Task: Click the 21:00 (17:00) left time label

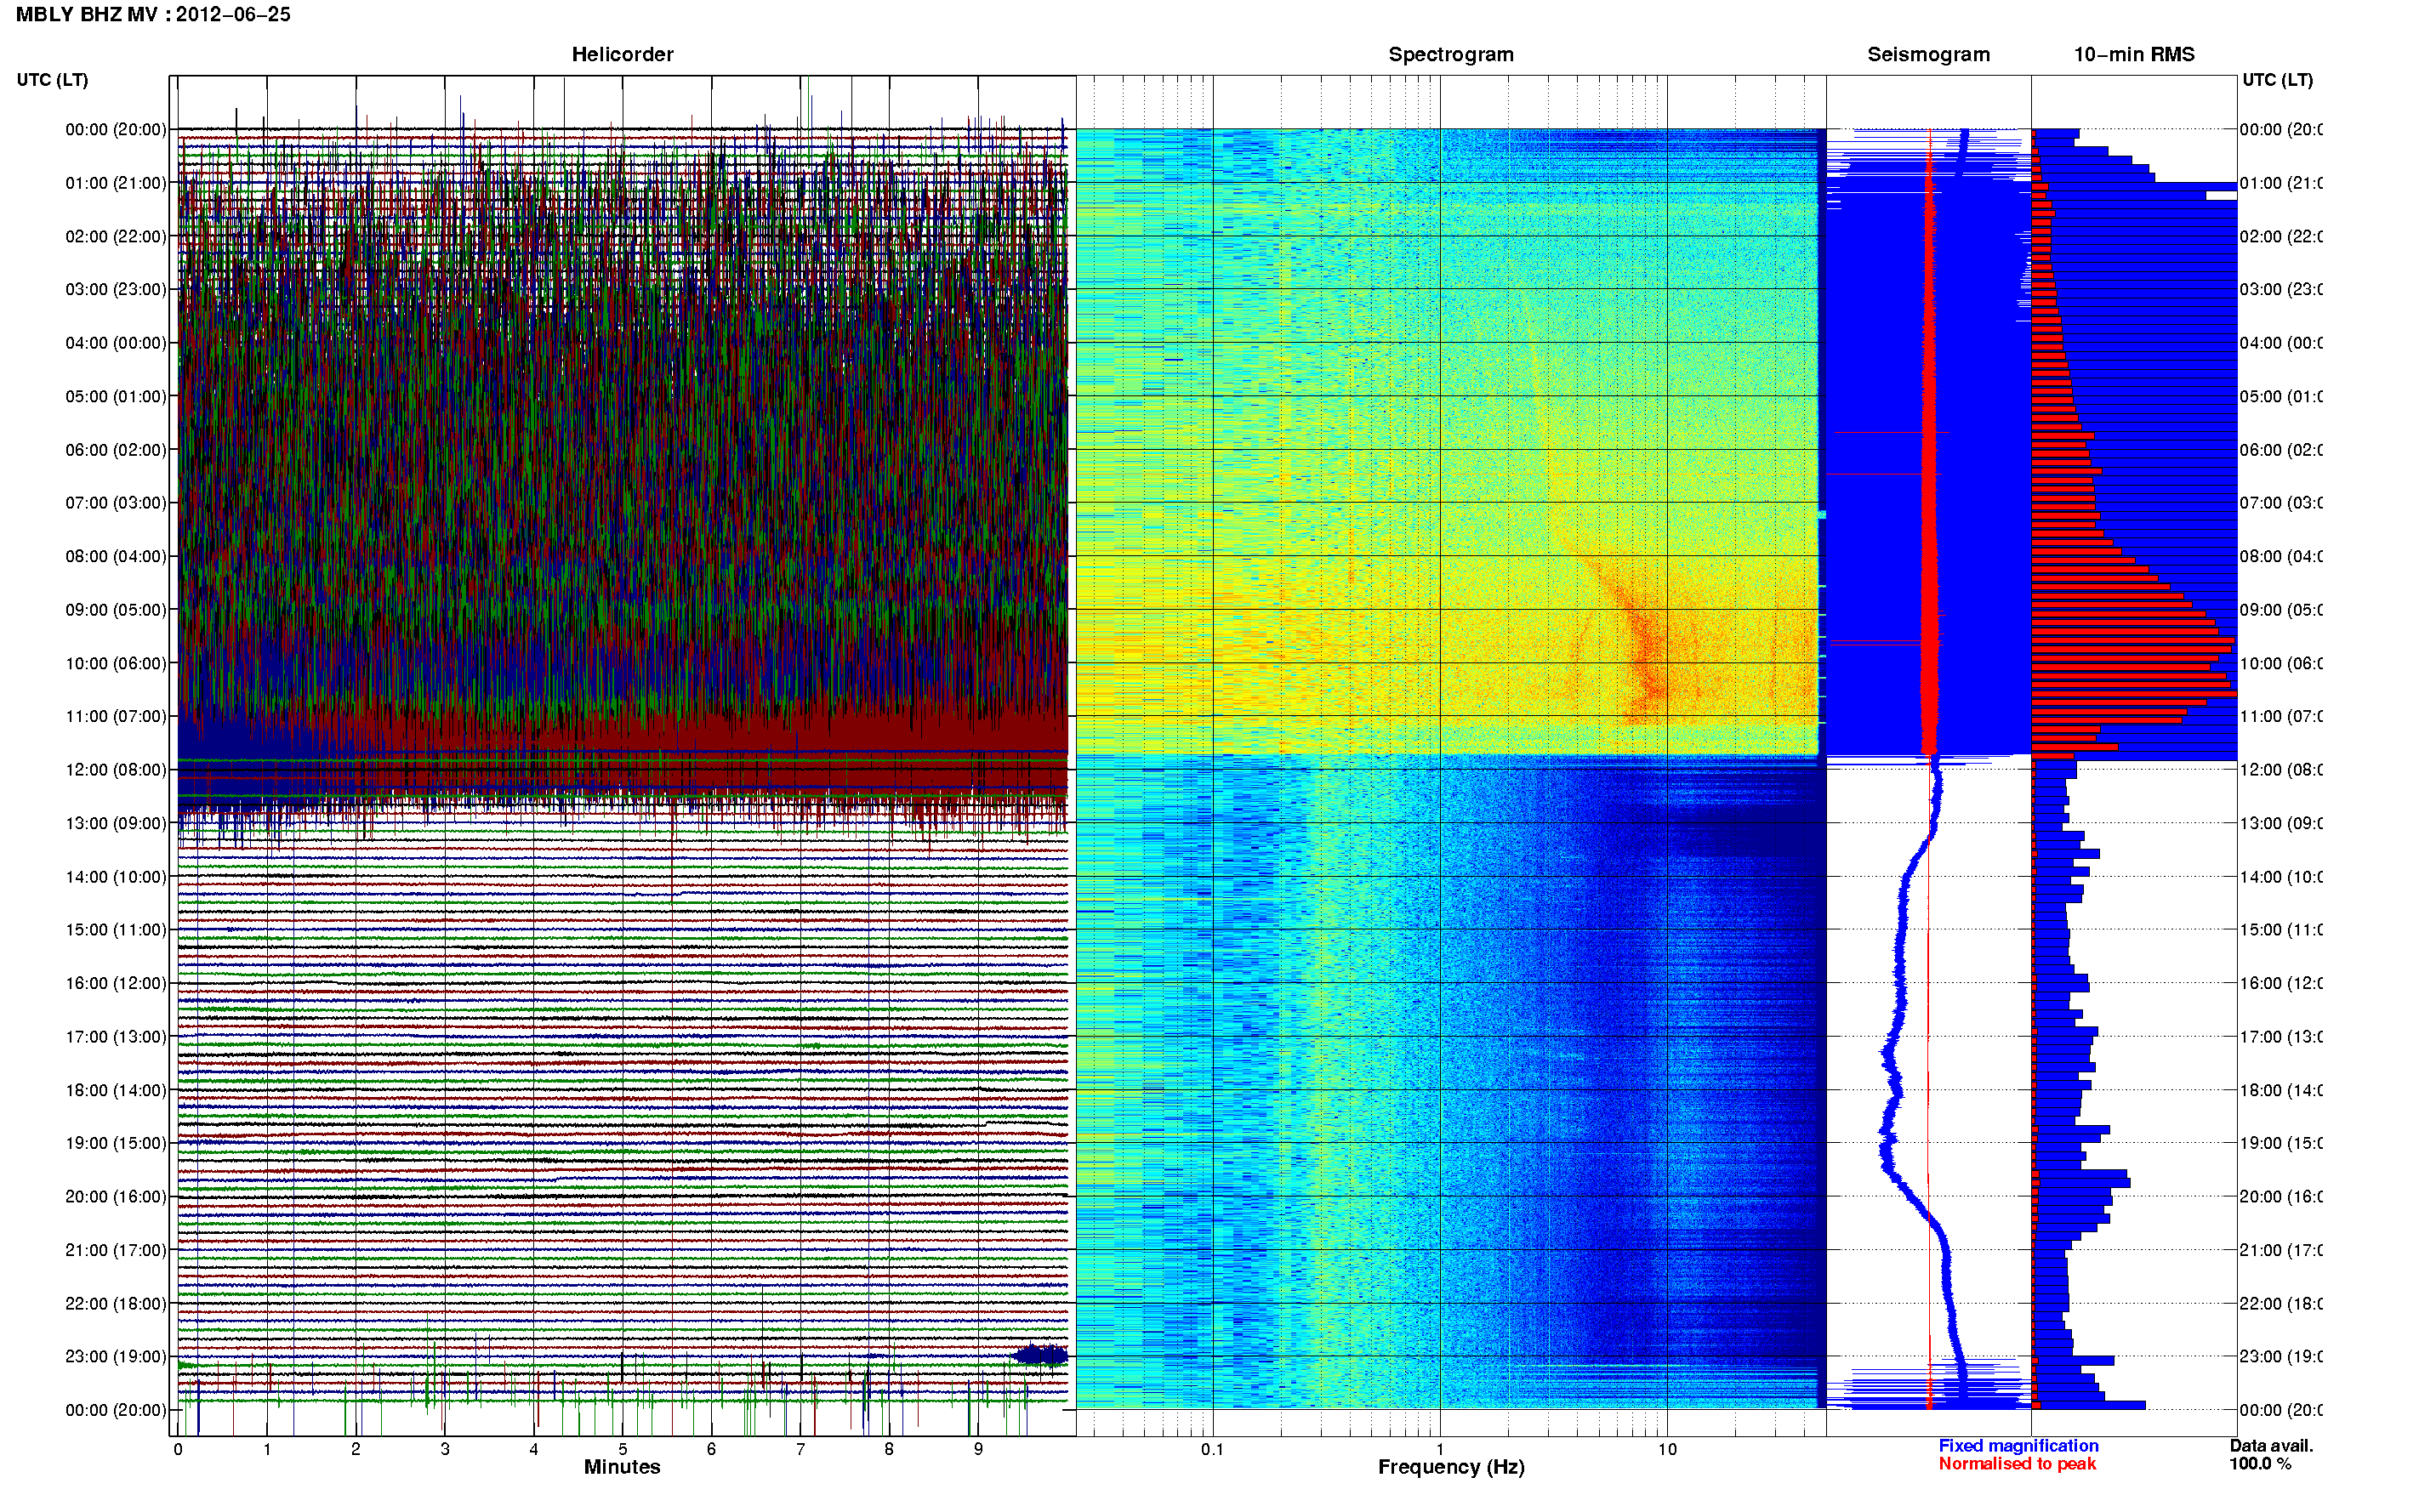Action: 116,1250
